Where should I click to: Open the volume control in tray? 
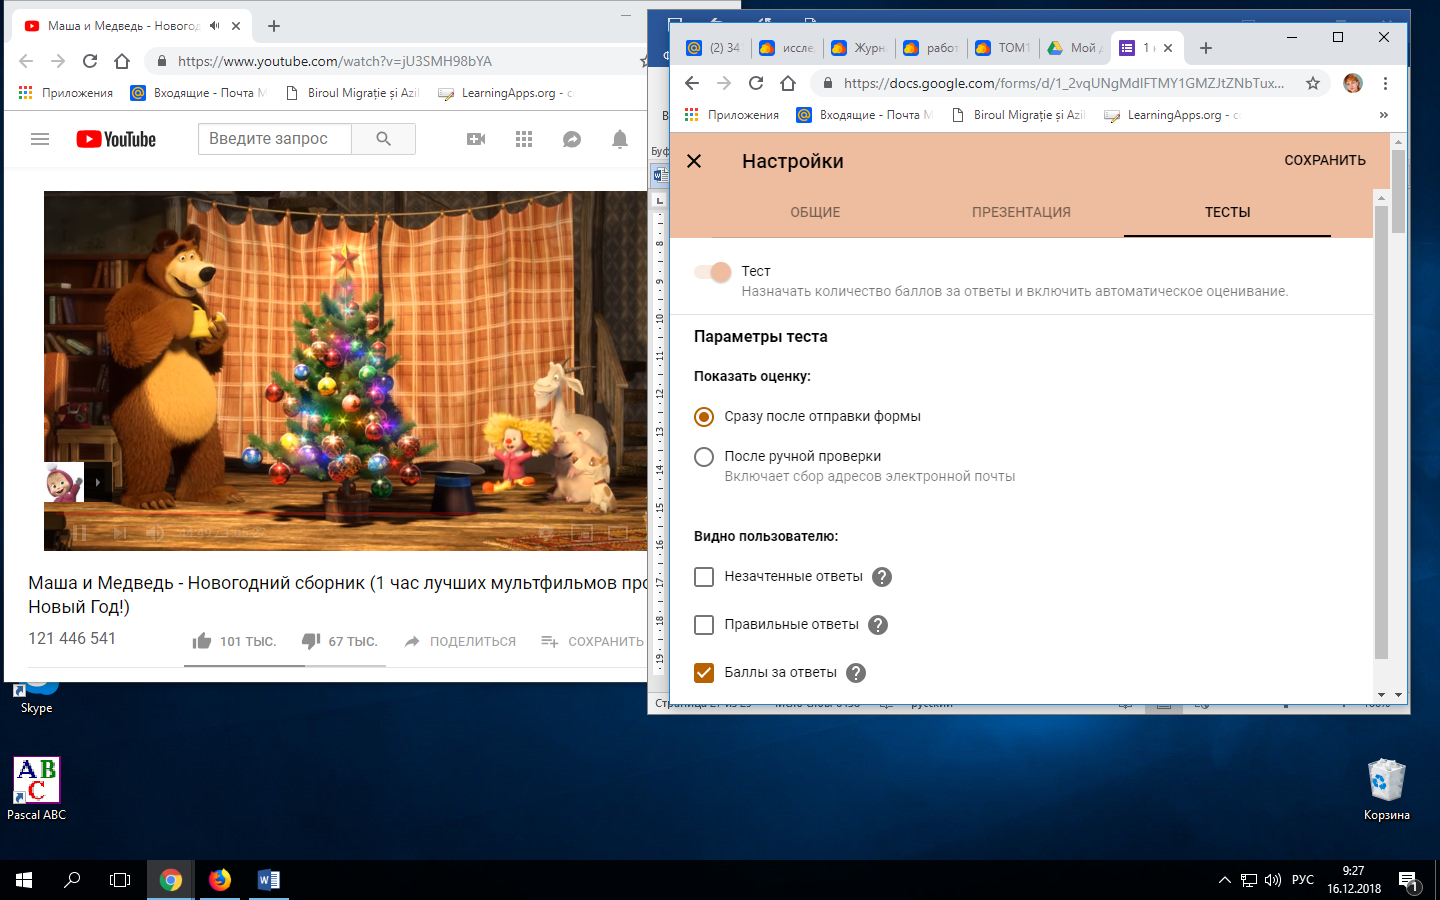click(1272, 880)
